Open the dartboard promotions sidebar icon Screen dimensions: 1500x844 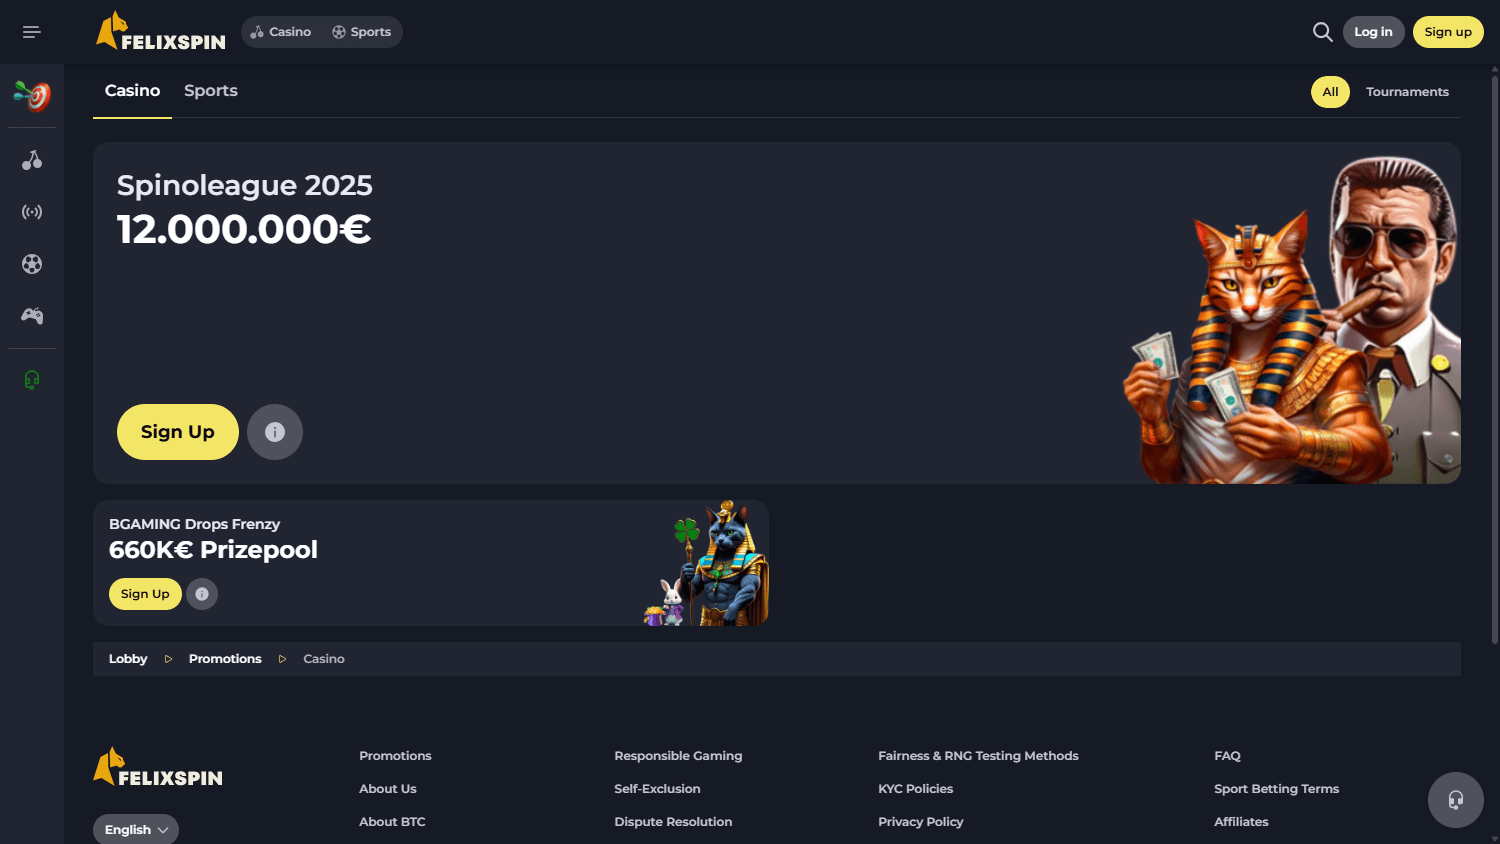coord(32,96)
